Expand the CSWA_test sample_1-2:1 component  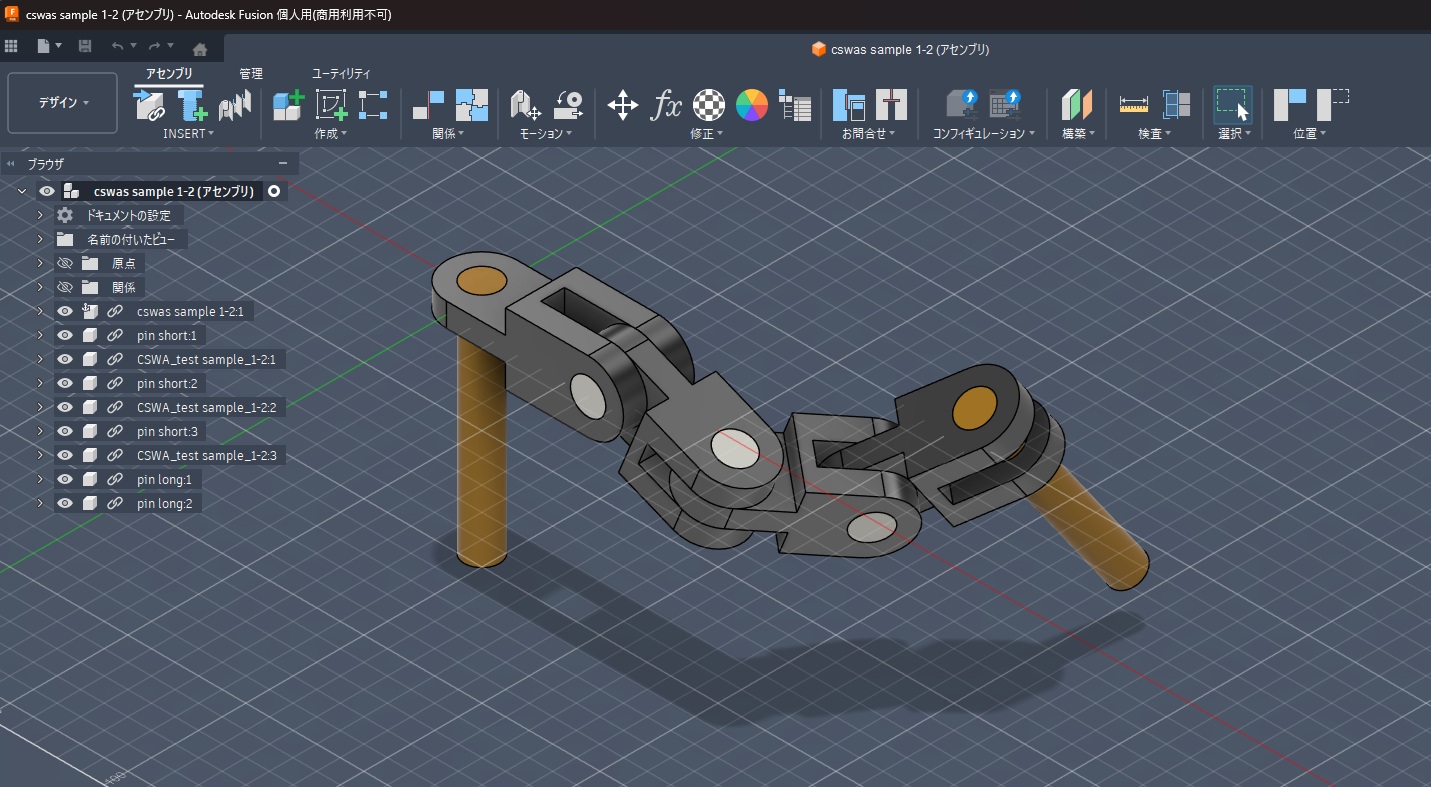40,359
